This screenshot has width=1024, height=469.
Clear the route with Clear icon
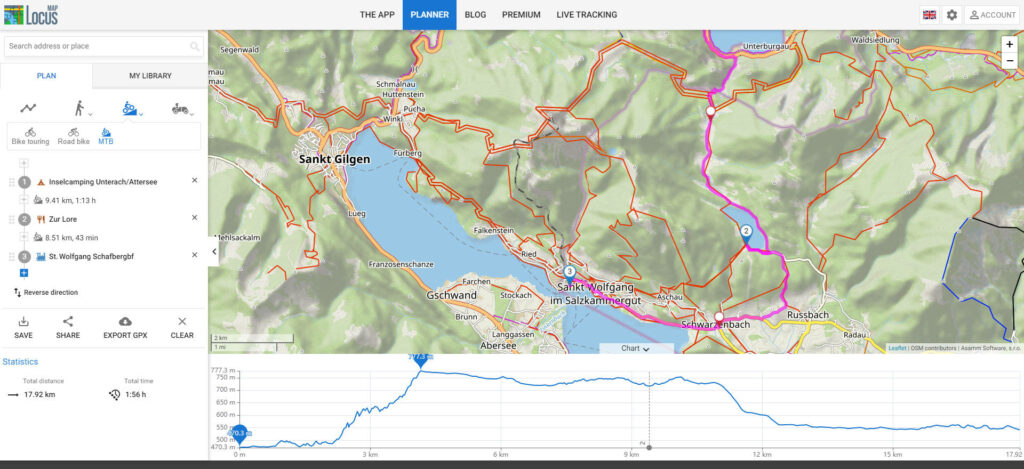point(182,327)
